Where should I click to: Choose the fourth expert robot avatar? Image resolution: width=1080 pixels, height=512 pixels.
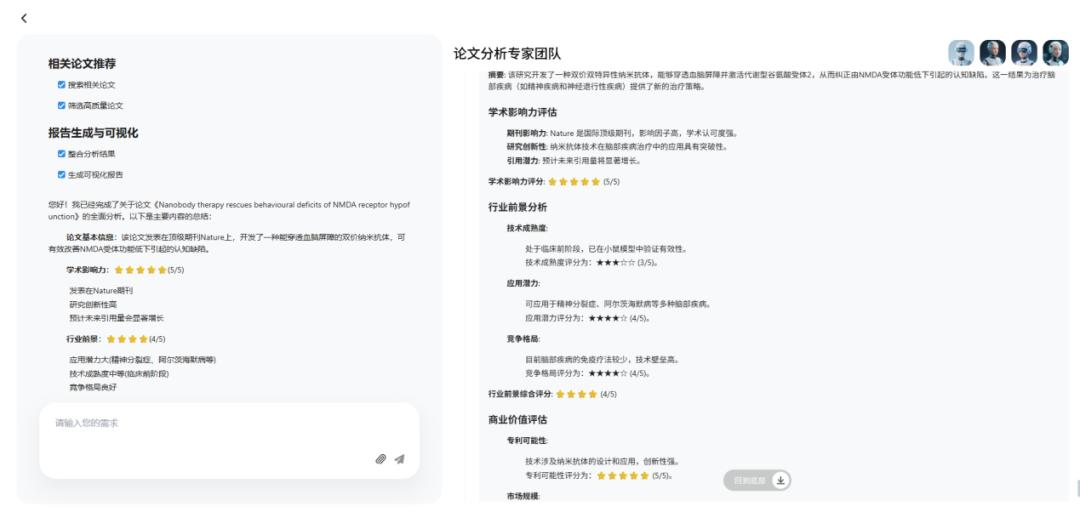click(x=1055, y=53)
